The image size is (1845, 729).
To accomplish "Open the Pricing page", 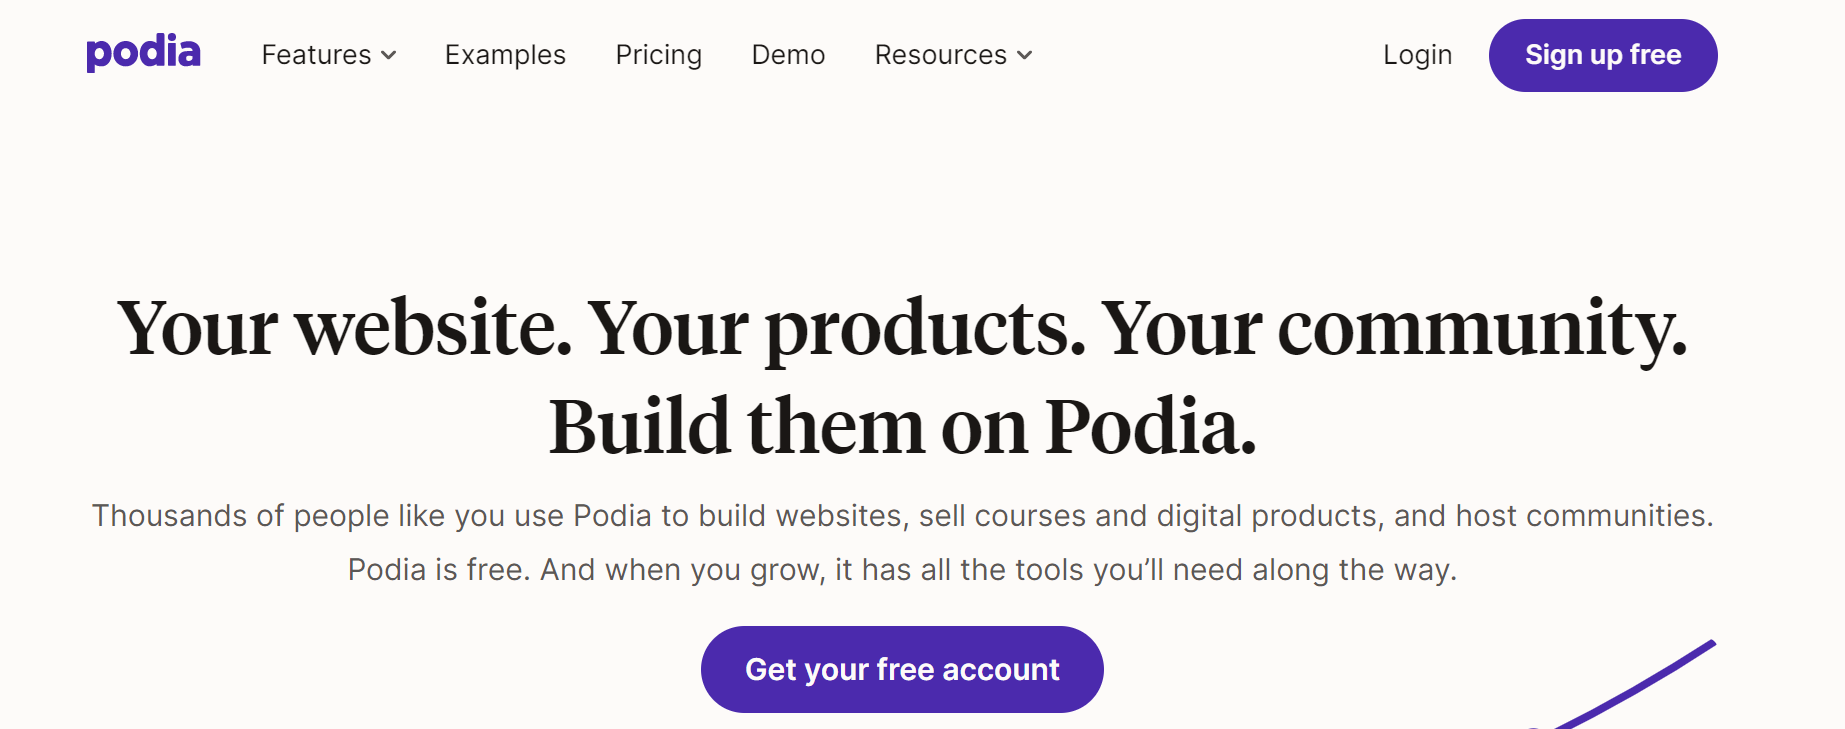I will 659,55.
